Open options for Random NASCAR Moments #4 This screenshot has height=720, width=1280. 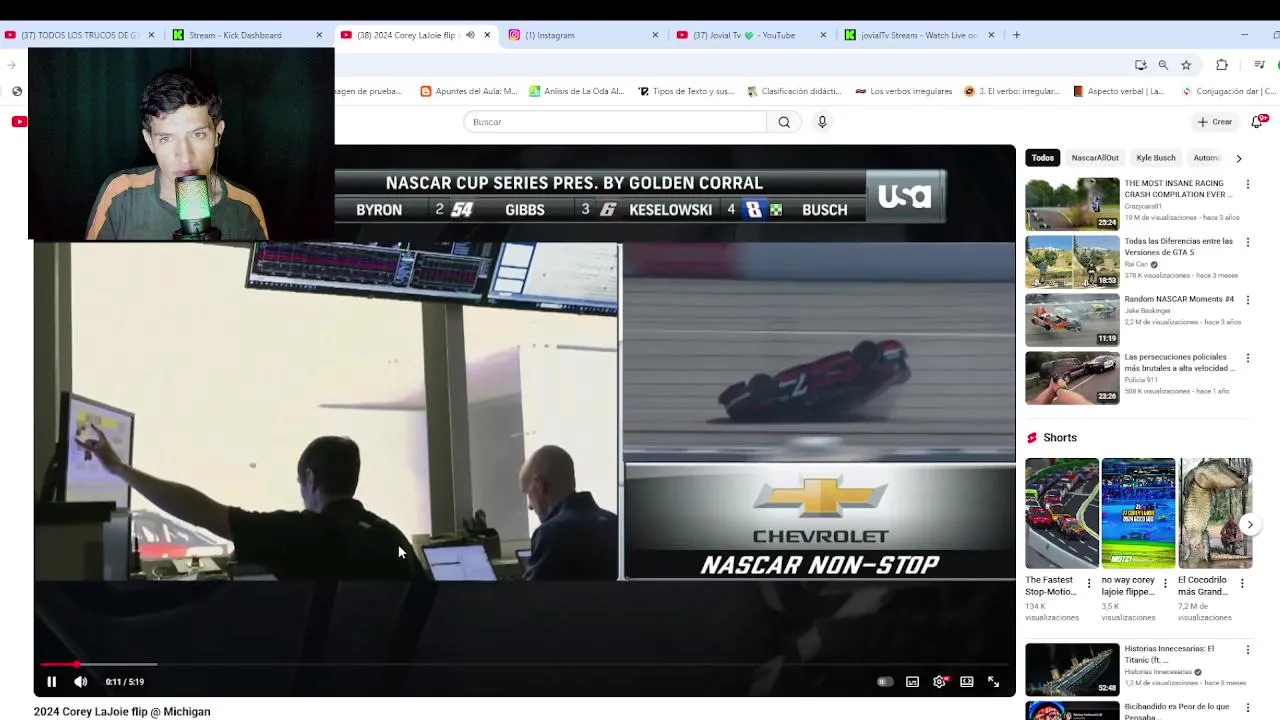click(1247, 300)
